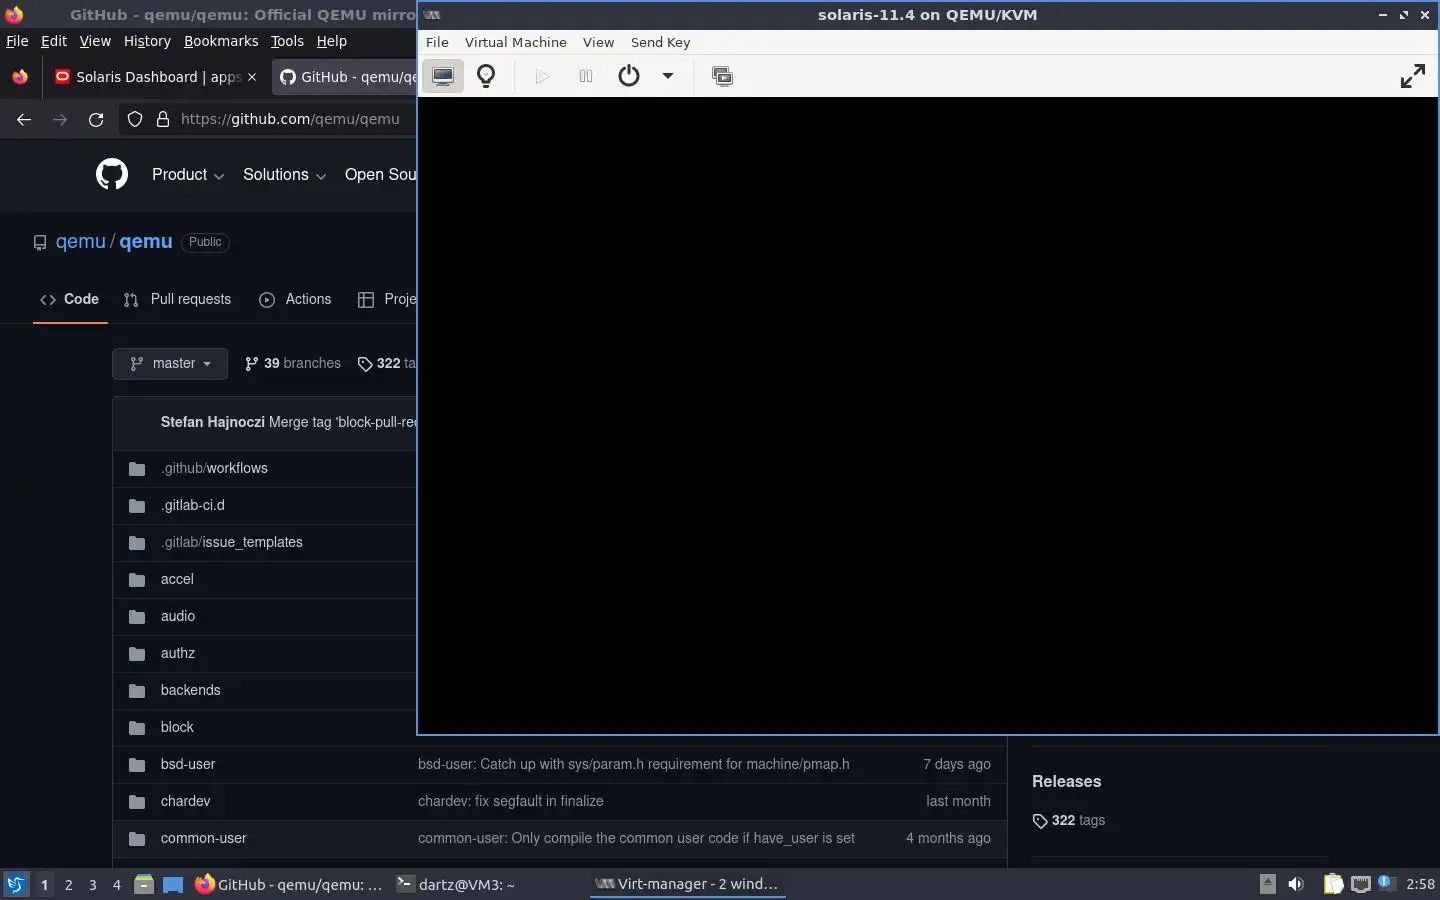Reload the GitHub page
This screenshot has height=900, width=1440.
point(96,119)
